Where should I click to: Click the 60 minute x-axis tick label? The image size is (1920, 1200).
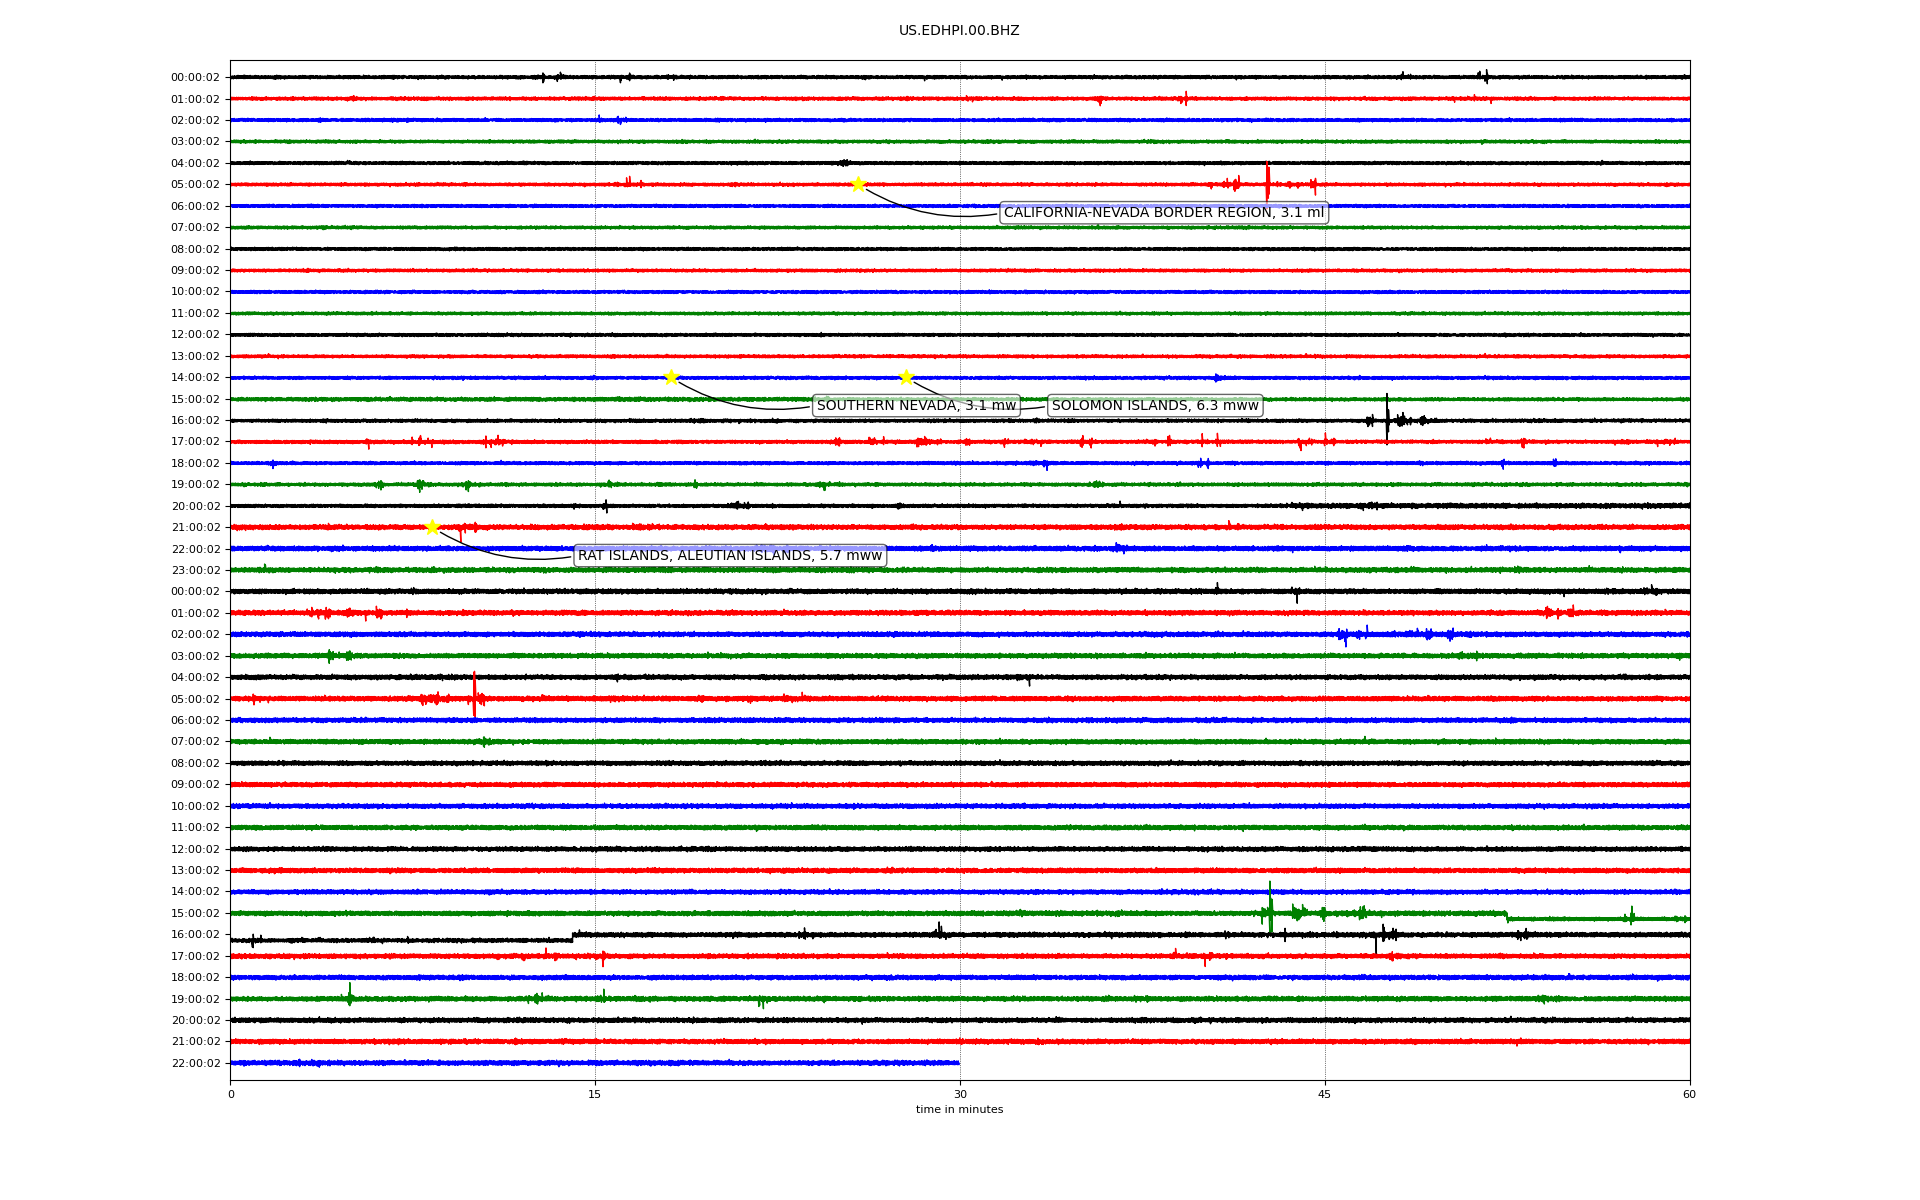tap(1689, 1094)
